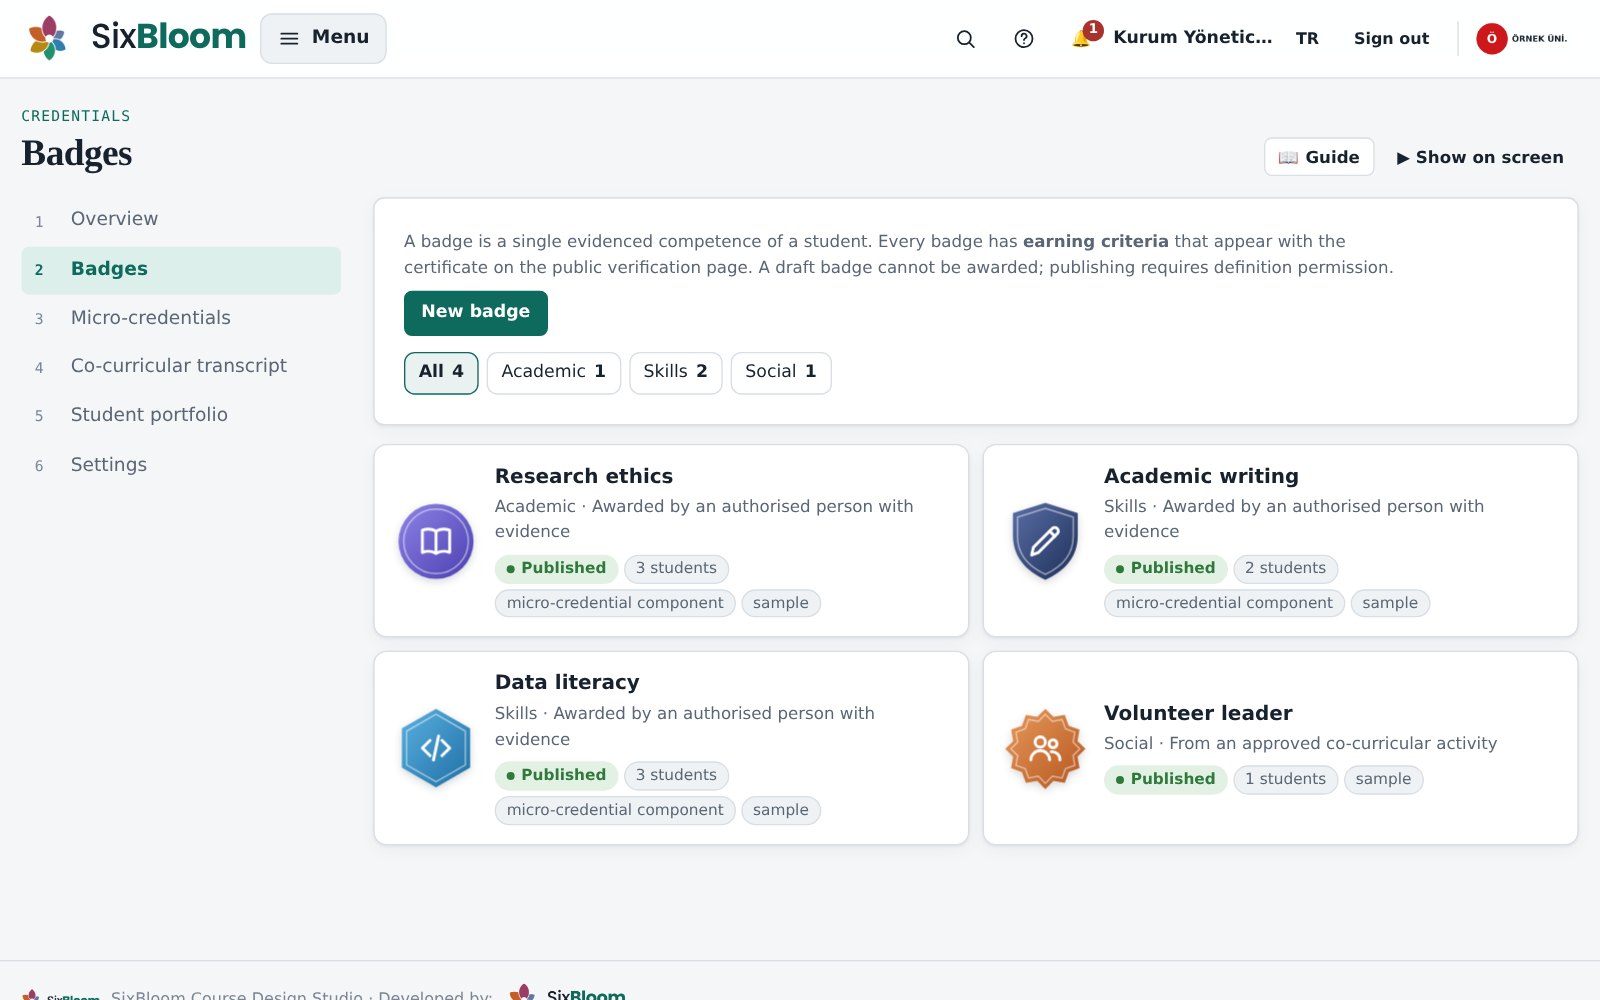
Task: Open the search magnifier icon
Action: pos(965,39)
